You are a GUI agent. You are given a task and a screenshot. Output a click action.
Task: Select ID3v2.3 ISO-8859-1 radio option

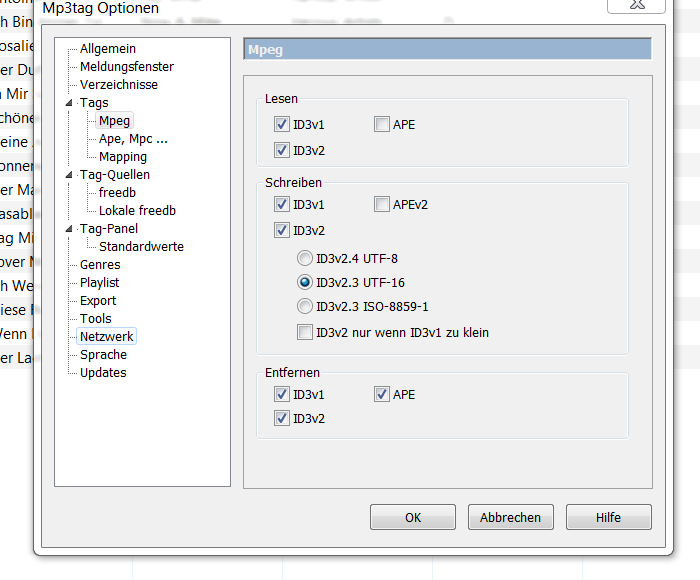305,306
